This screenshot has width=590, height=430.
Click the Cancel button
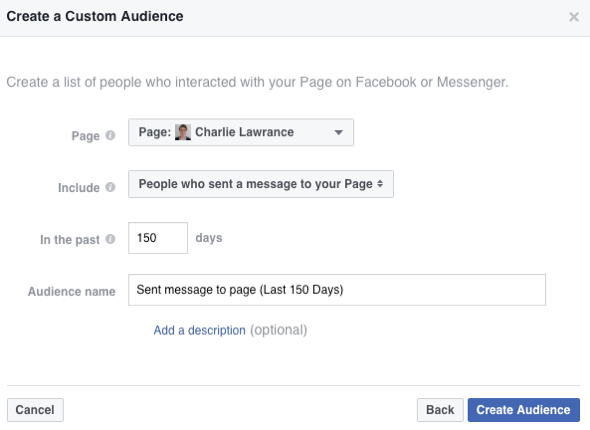point(35,410)
